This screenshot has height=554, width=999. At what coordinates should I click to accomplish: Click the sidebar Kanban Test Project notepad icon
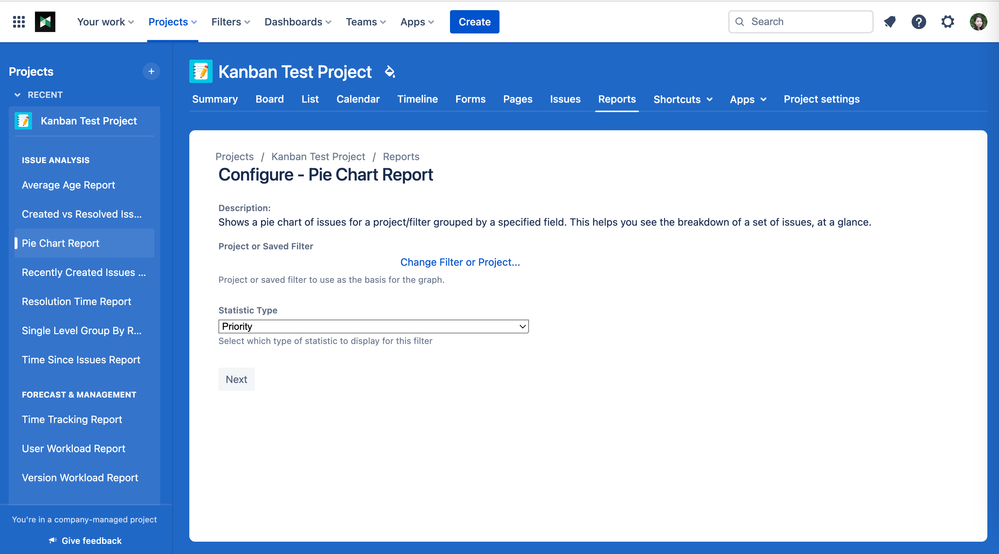tap(24, 121)
